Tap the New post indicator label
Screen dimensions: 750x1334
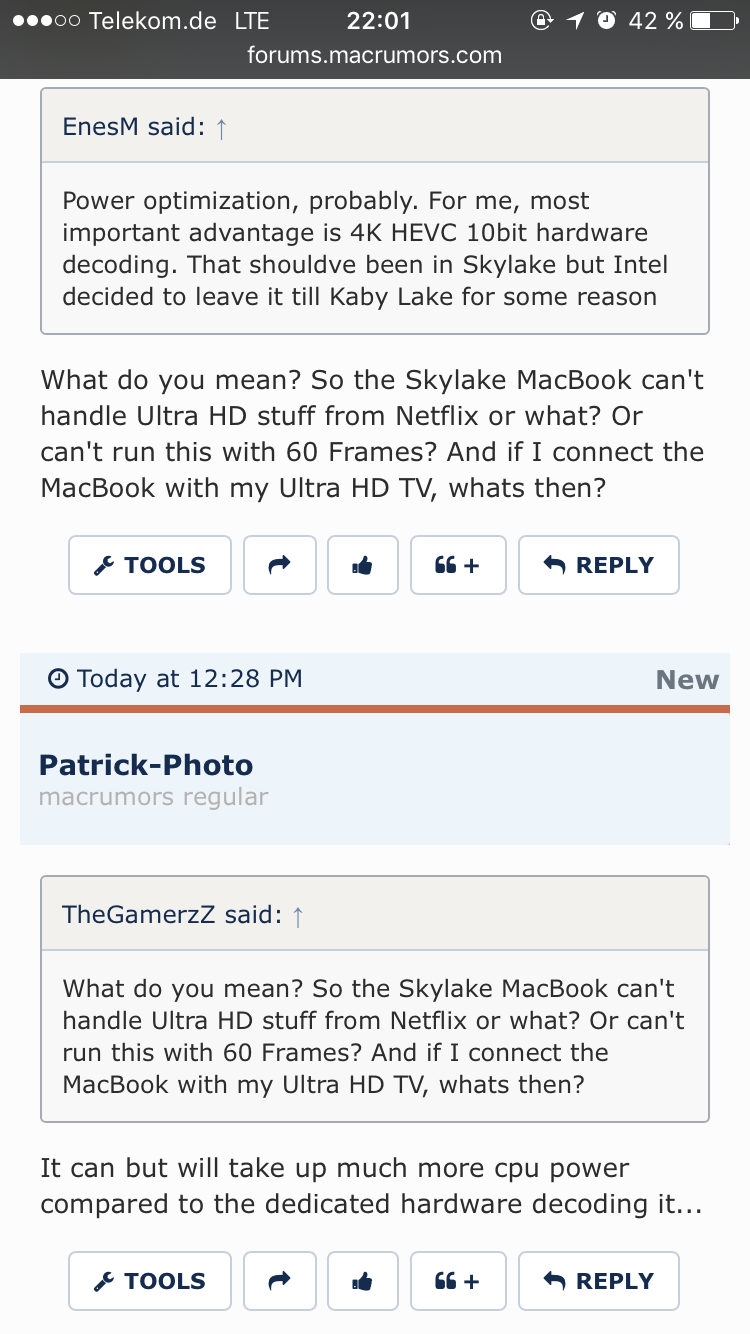[x=687, y=680]
